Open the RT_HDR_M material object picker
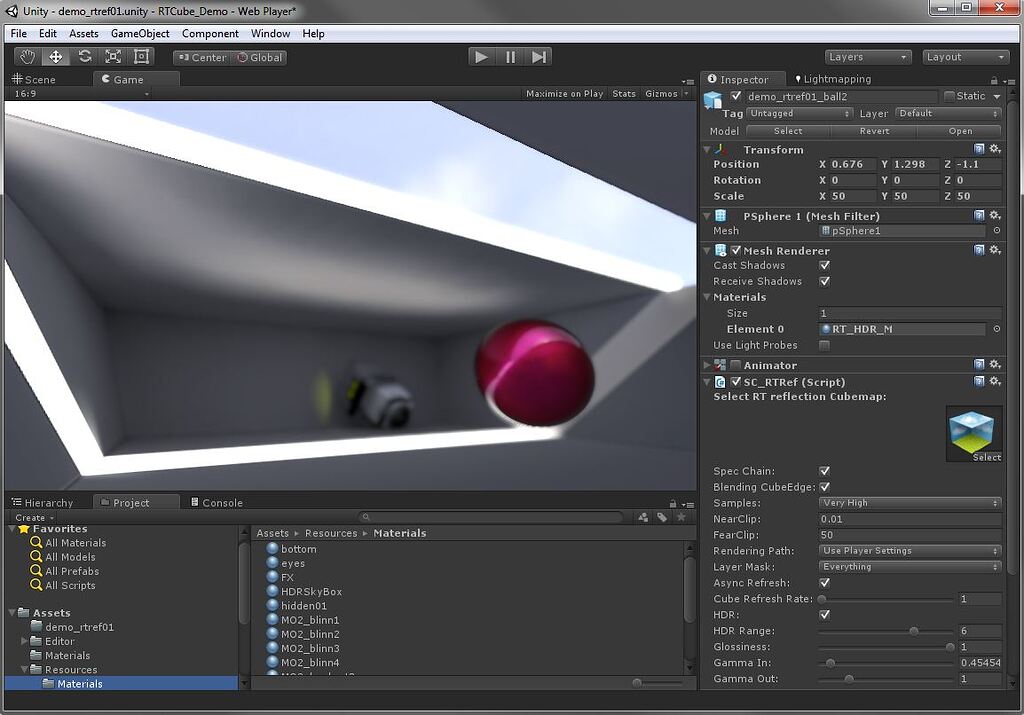 (996, 328)
